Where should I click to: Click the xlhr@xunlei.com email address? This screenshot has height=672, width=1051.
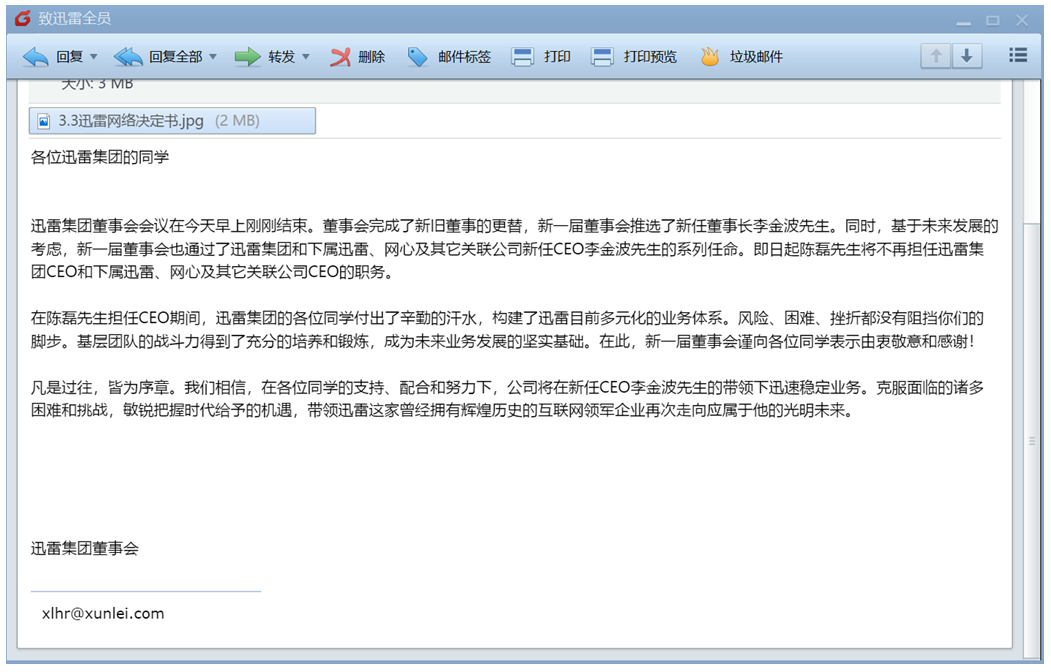point(103,614)
